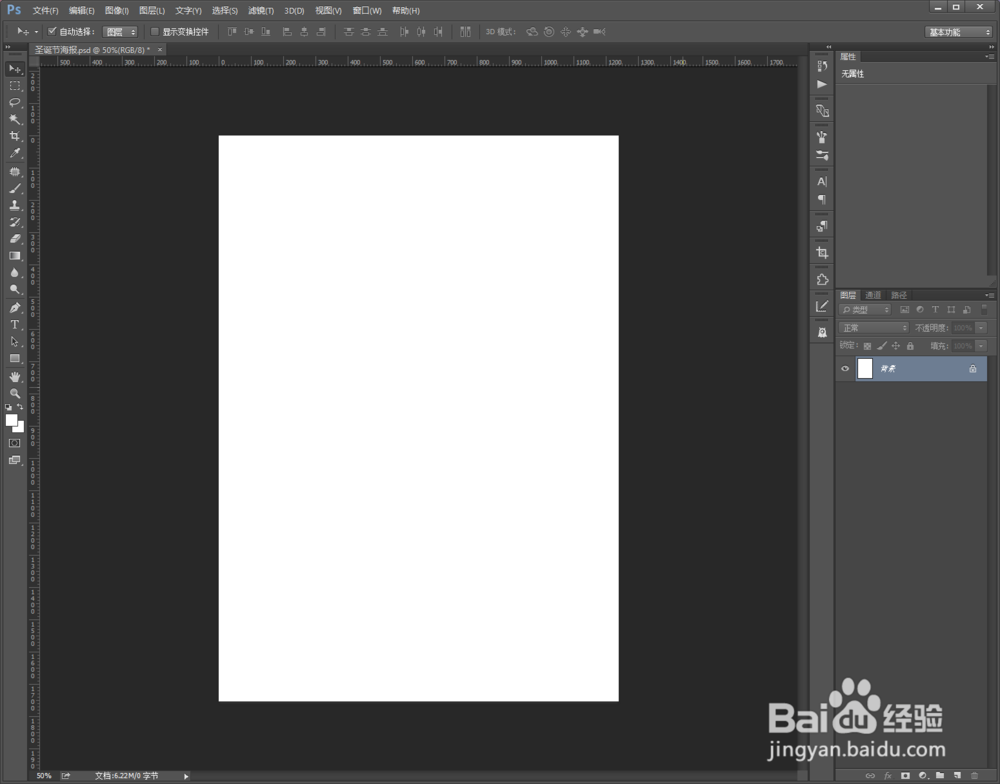Open the Layers panel flyout menu

tap(989, 295)
